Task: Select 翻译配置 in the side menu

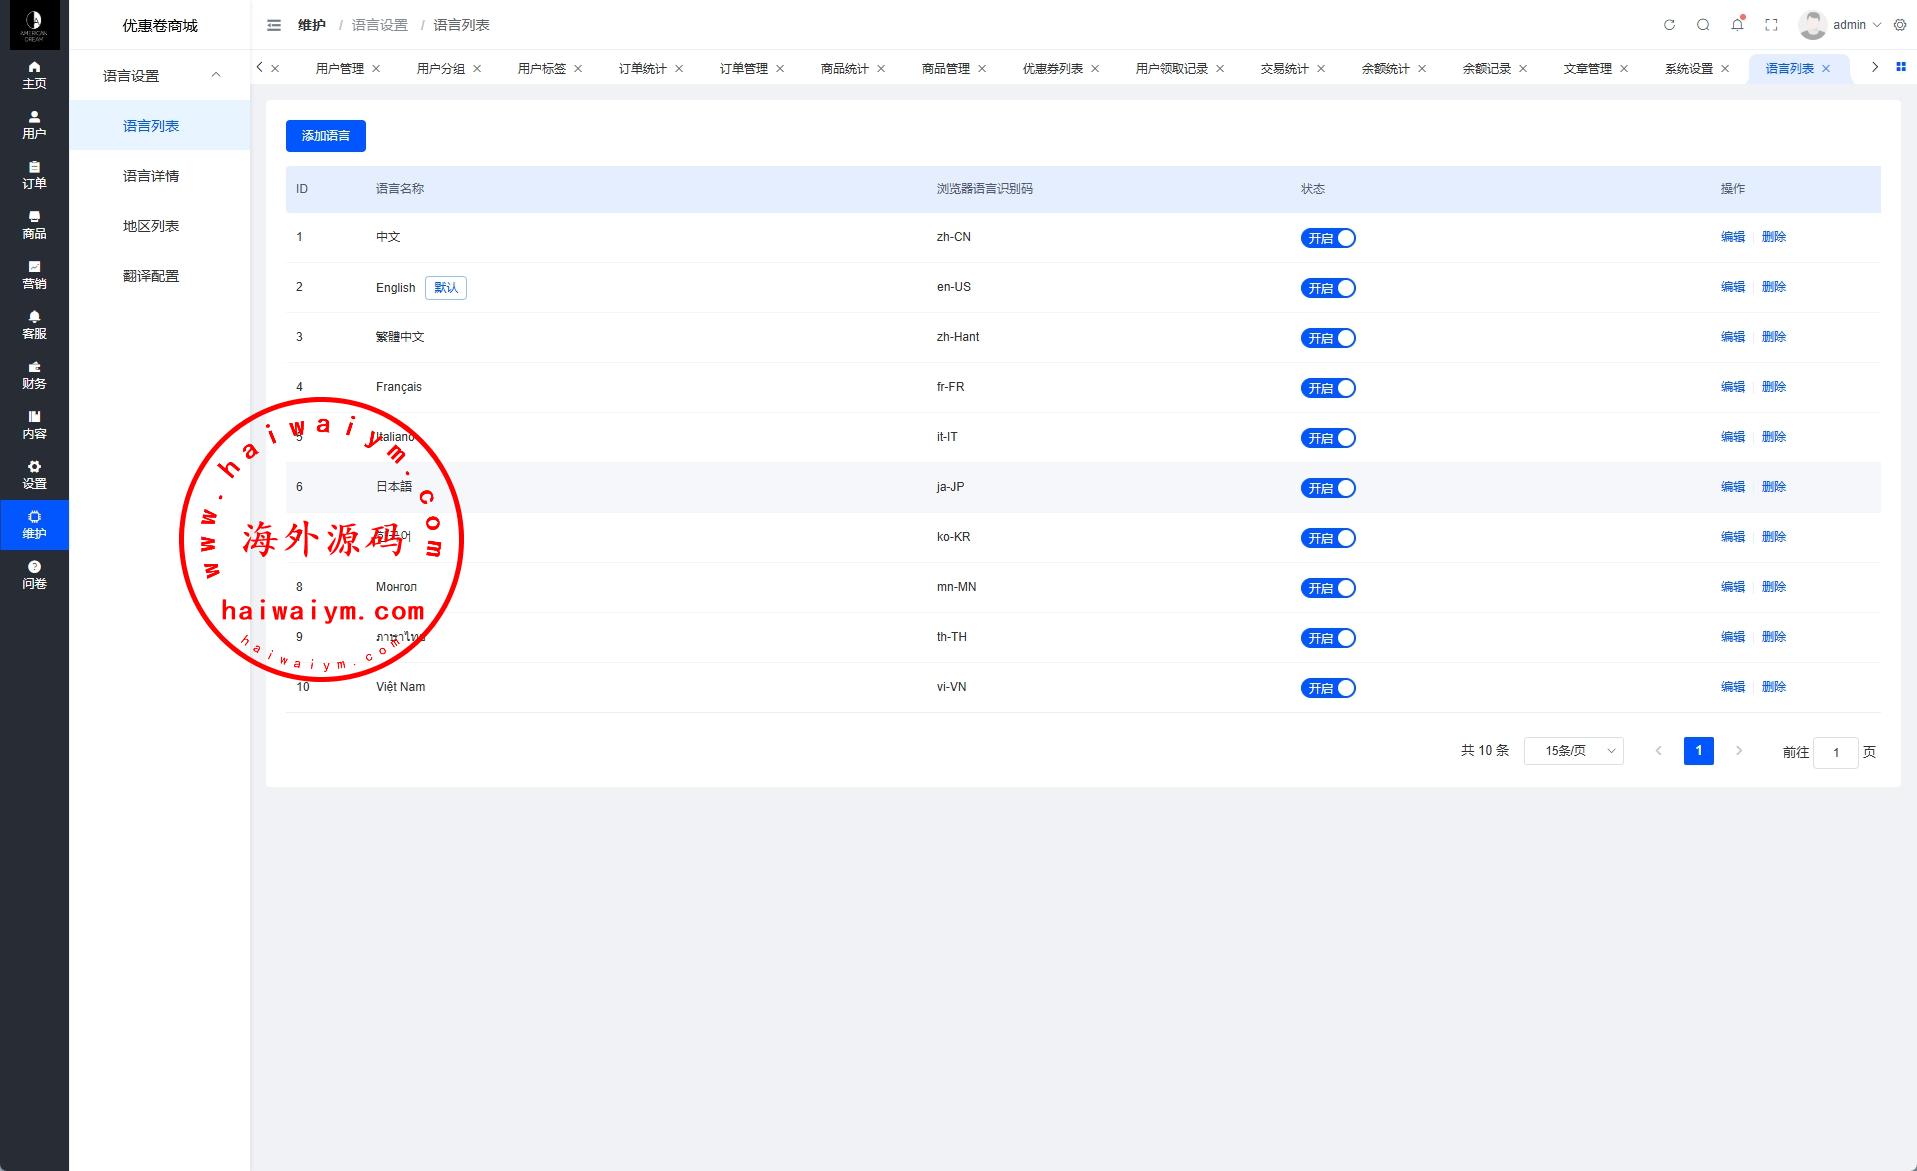Action: [151, 276]
